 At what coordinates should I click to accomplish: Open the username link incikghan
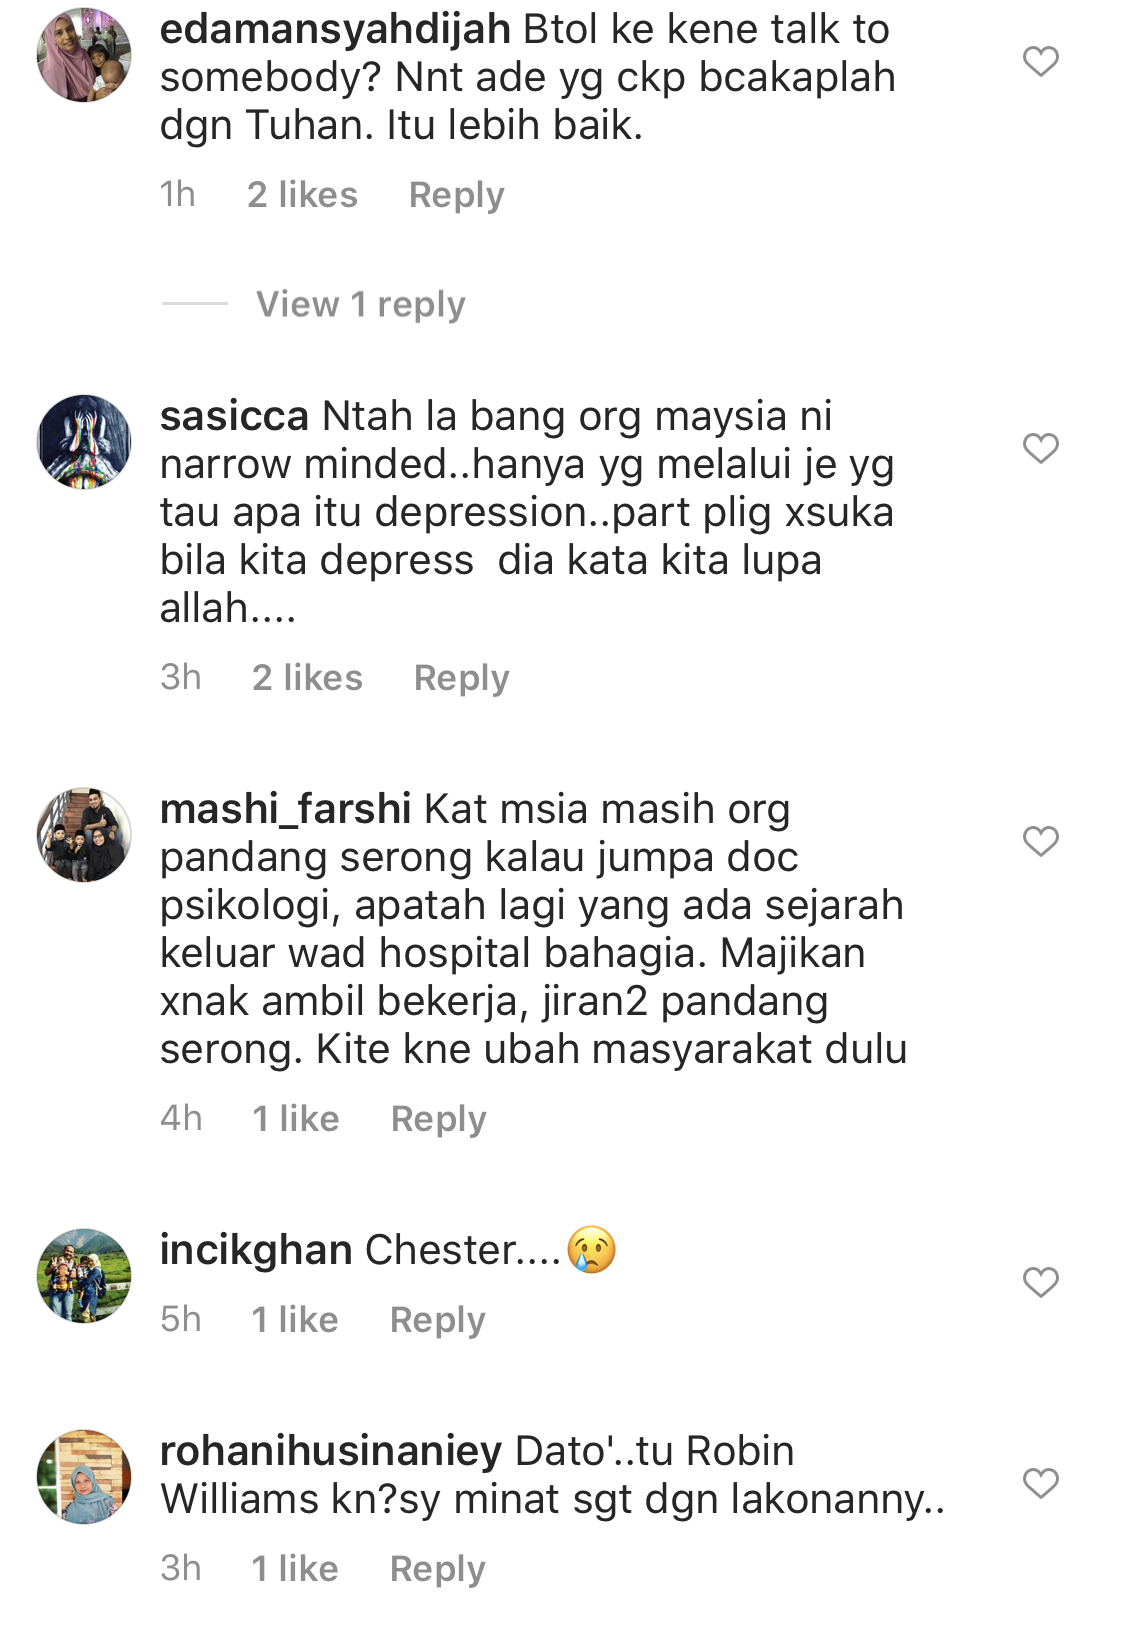[256, 1251]
